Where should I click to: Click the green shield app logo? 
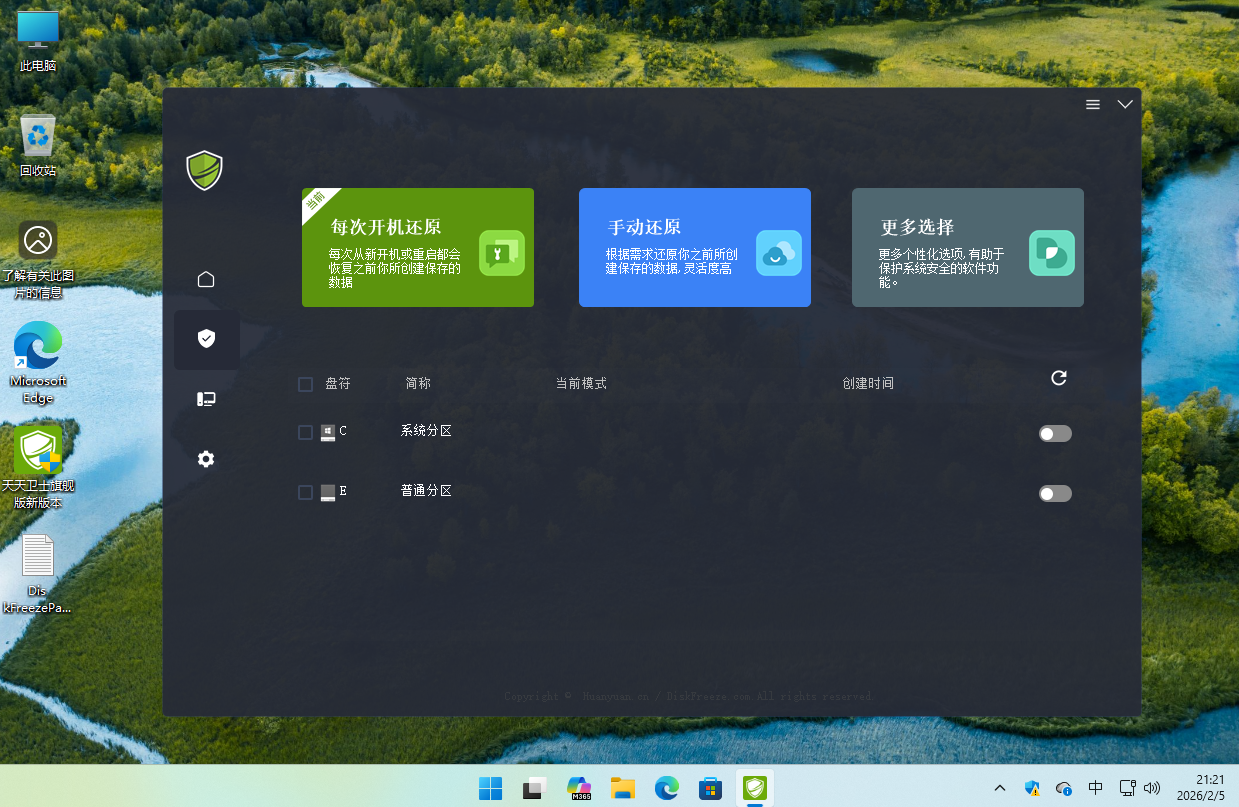(x=204, y=170)
